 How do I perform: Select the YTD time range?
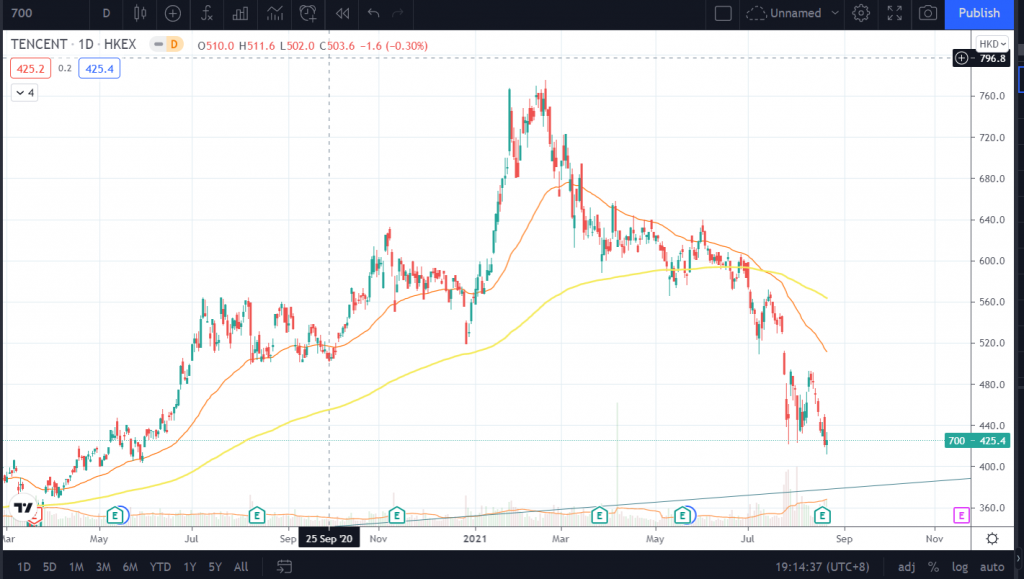click(158, 566)
